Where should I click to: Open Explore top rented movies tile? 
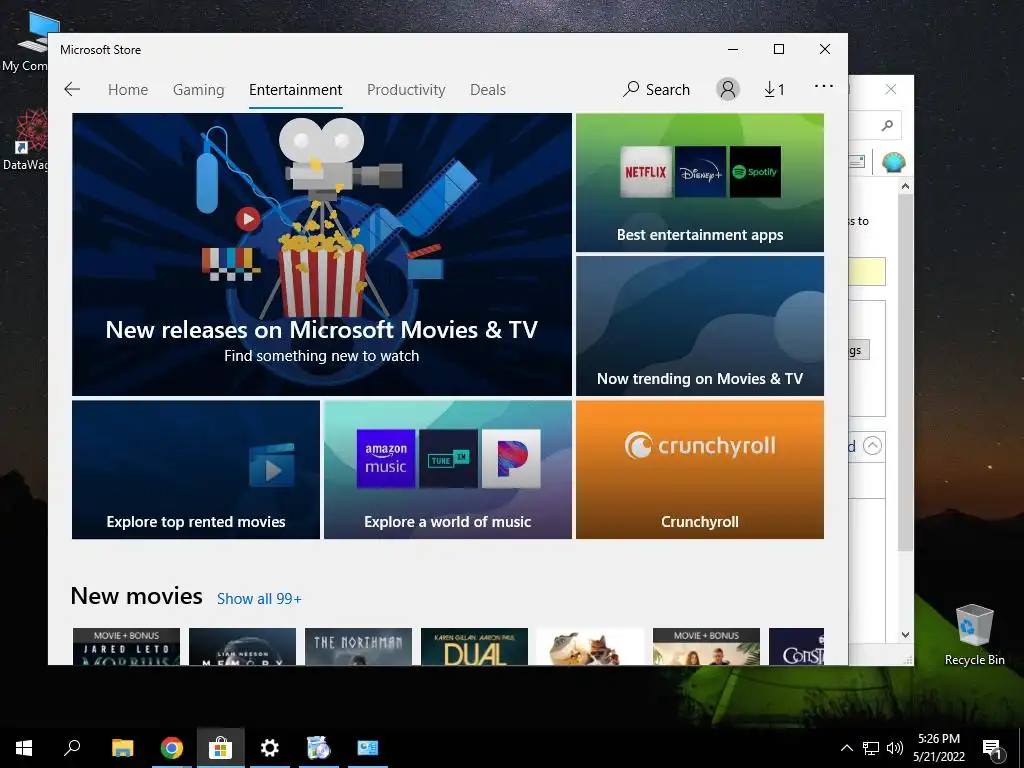click(x=196, y=470)
